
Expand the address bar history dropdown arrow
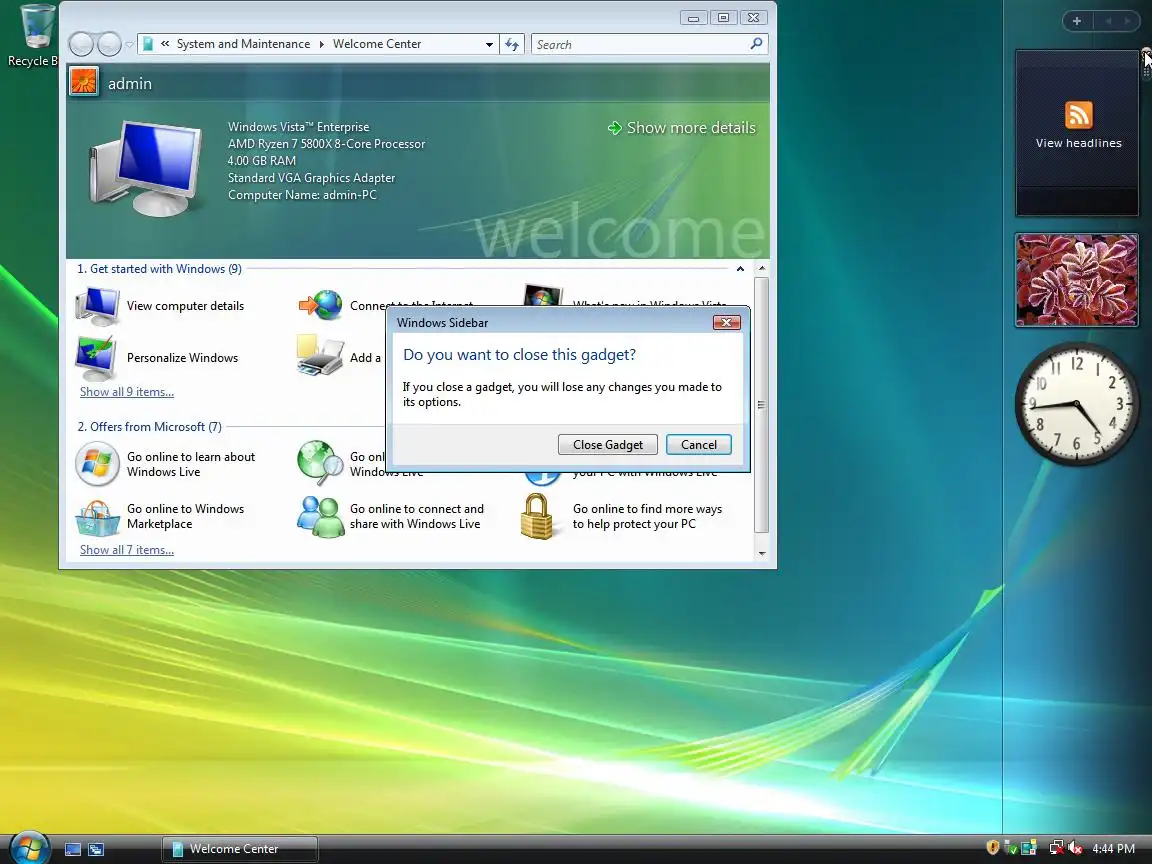coord(489,45)
